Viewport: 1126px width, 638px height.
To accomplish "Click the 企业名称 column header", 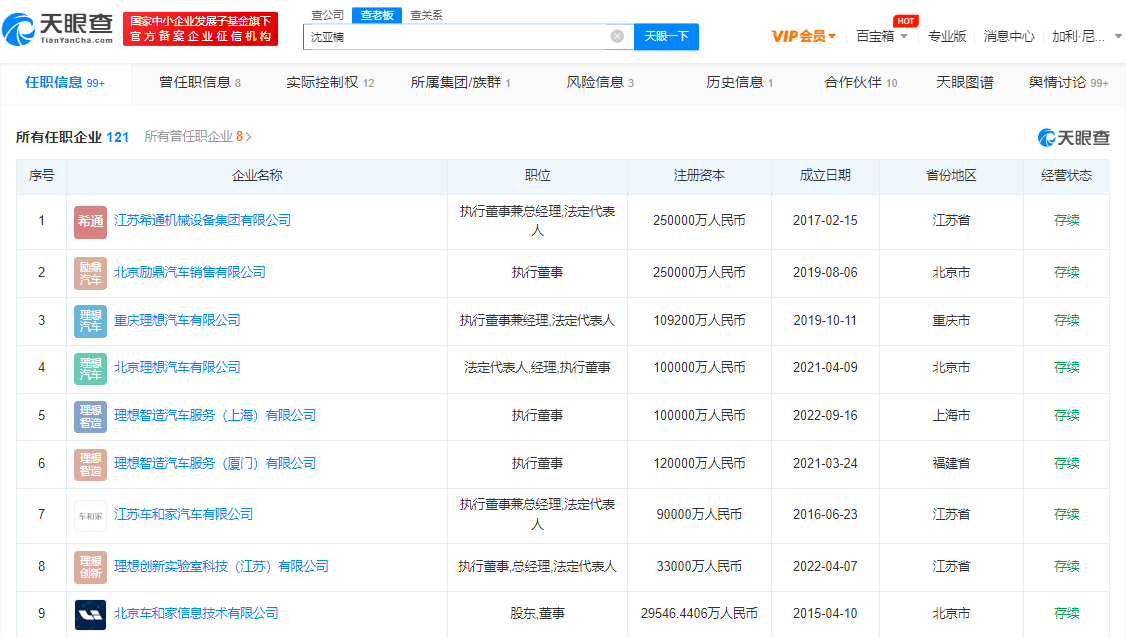I will tap(257, 175).
